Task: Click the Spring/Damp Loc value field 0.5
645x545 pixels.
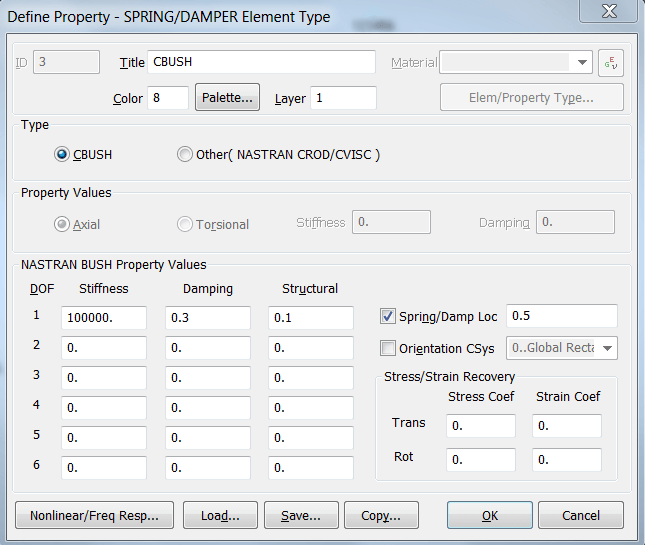Action: pos(562,316)
